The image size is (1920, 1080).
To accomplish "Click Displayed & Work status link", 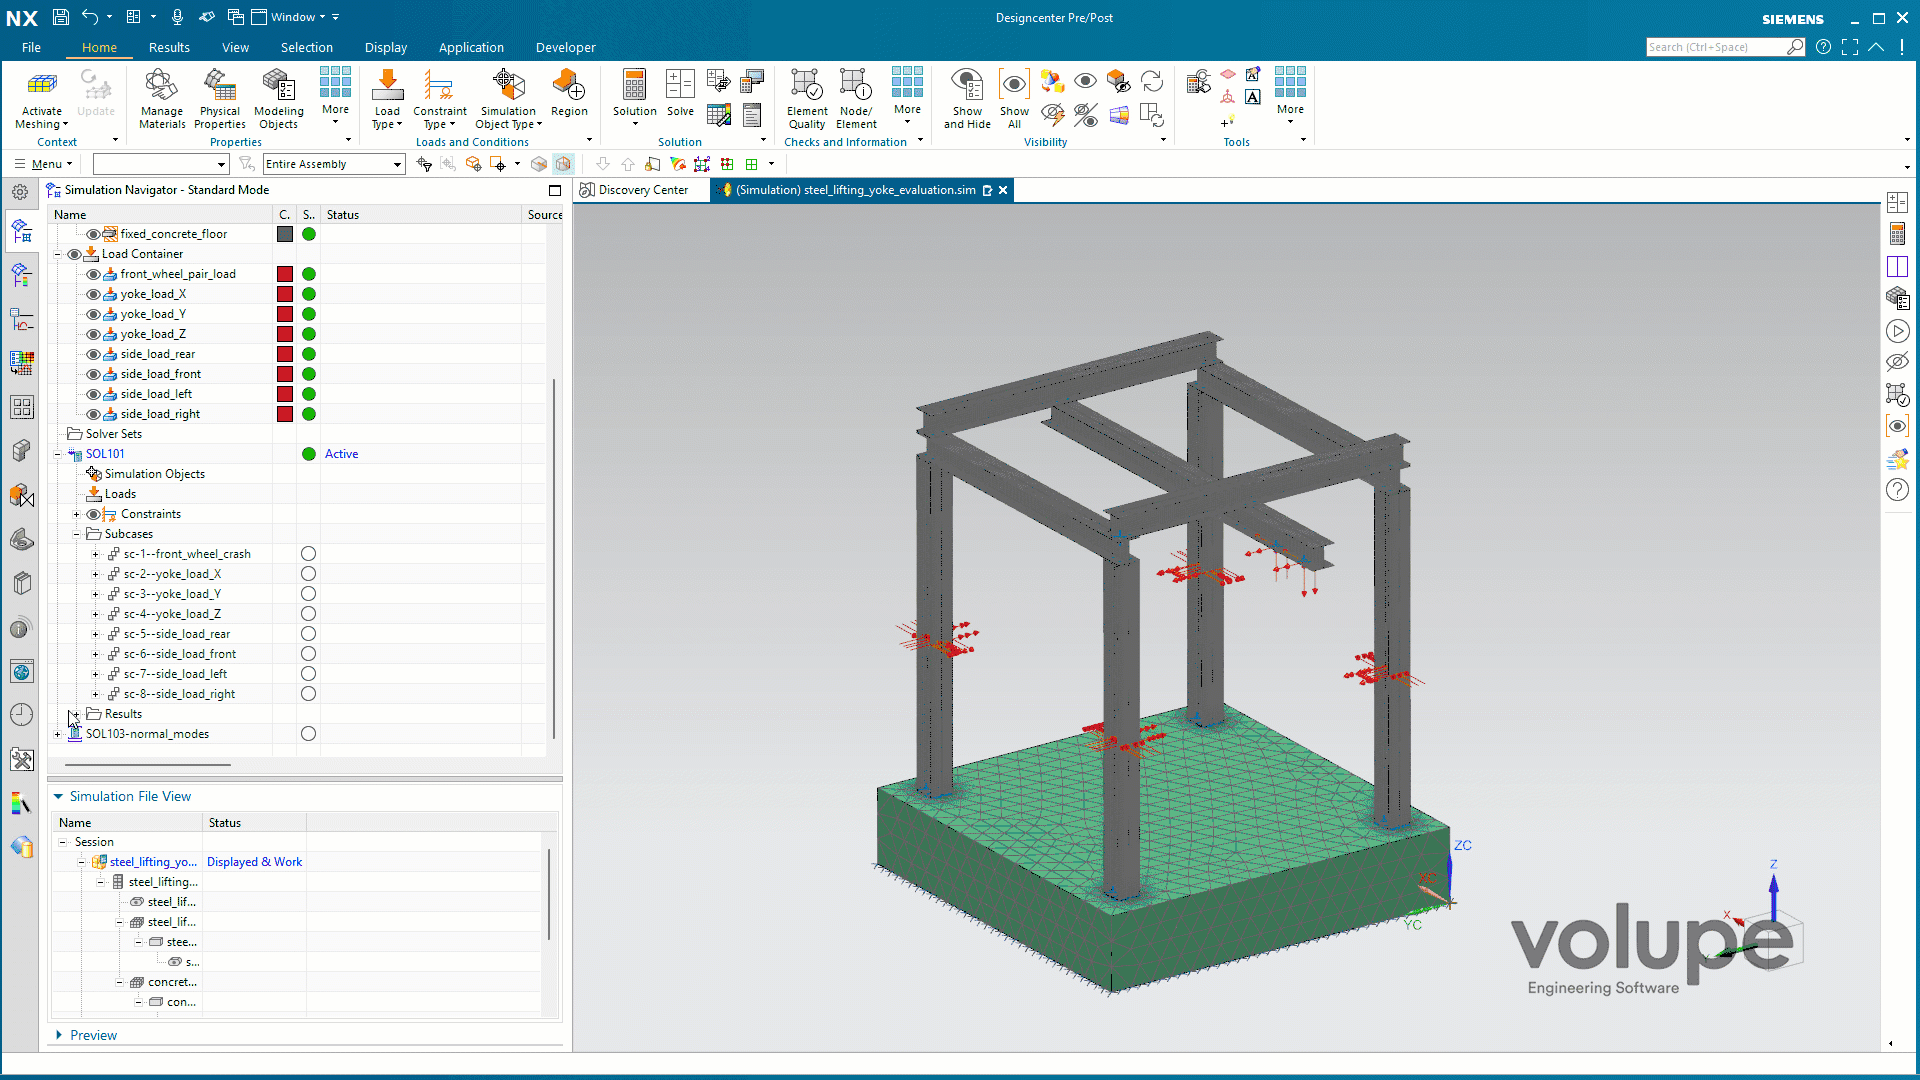I will pyautogui.click(x=254, y=862).
